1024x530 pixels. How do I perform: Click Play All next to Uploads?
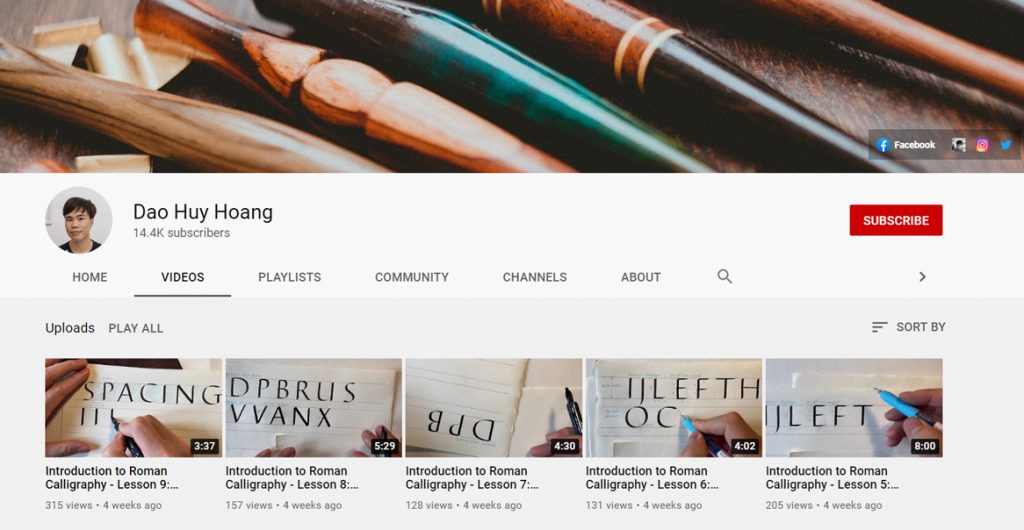pyautogui.click(x=136, y=328)
